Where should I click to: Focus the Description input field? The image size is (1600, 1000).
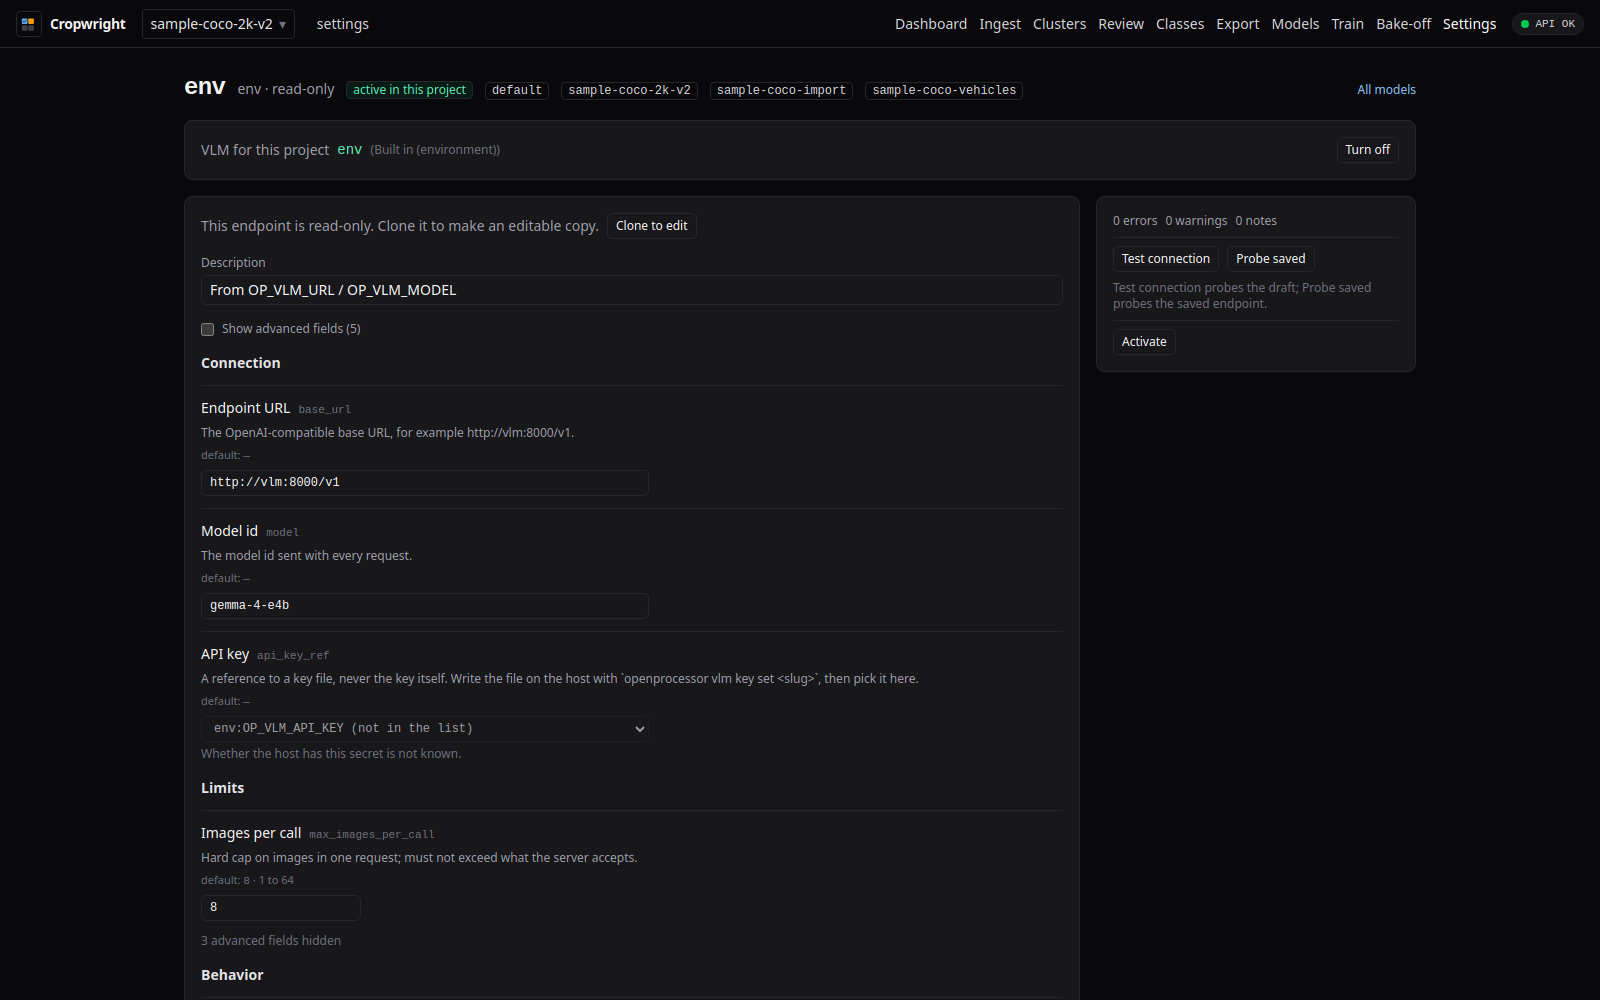tap(631, 290)
